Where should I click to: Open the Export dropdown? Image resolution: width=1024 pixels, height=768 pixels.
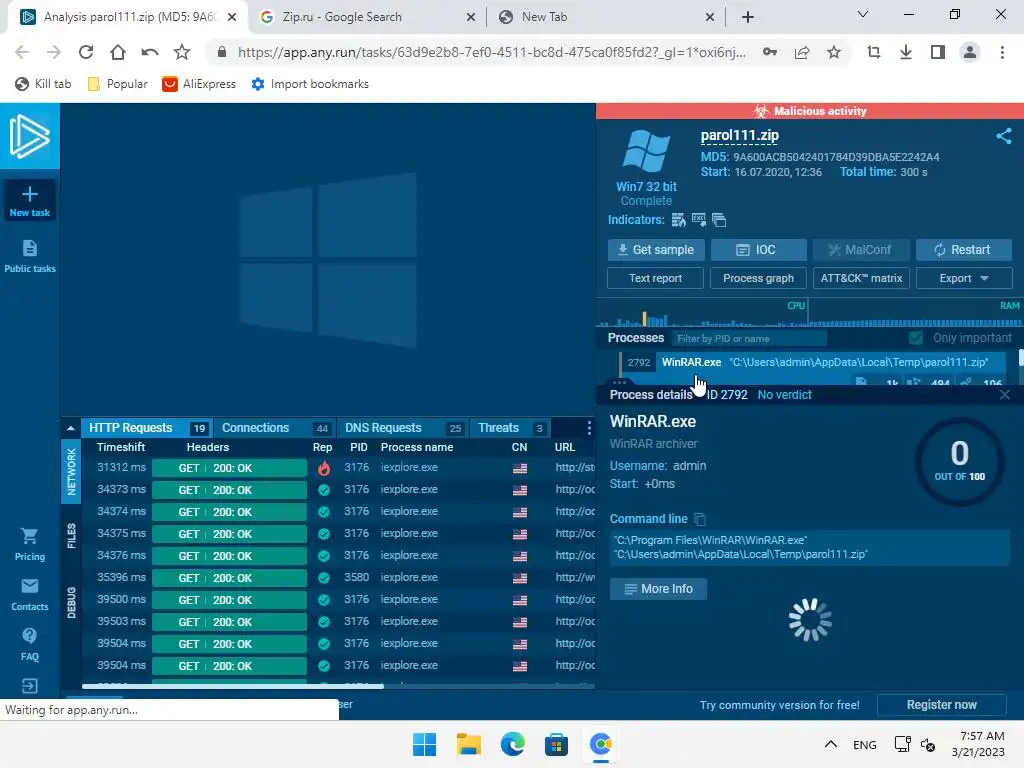click(x=964, y=278)
